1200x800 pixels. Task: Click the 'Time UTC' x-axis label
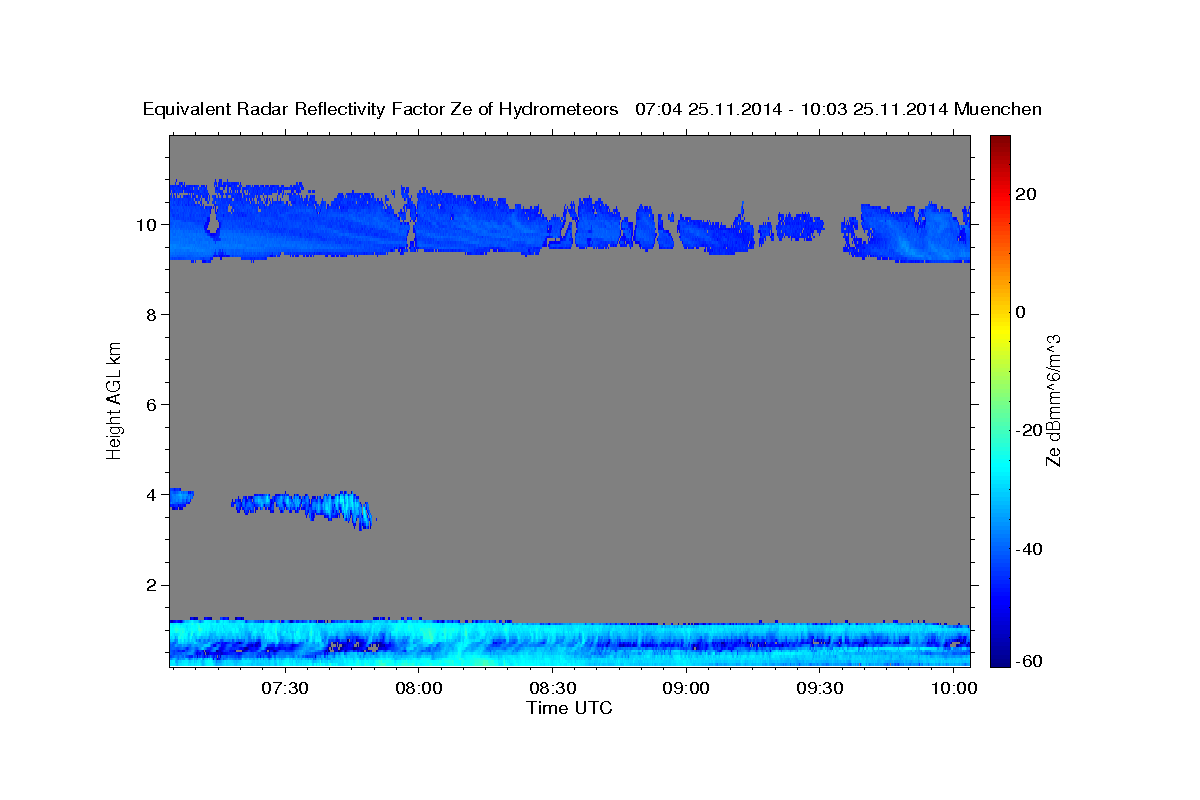pyautogui.click(x=569, y=708)
